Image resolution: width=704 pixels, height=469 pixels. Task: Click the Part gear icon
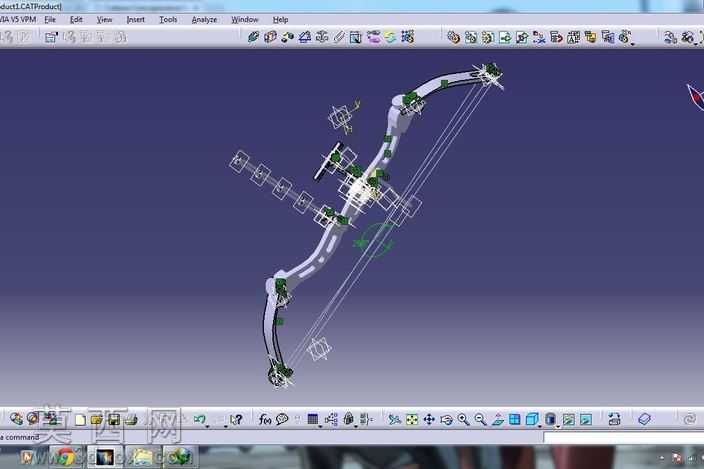pos(488,38)
